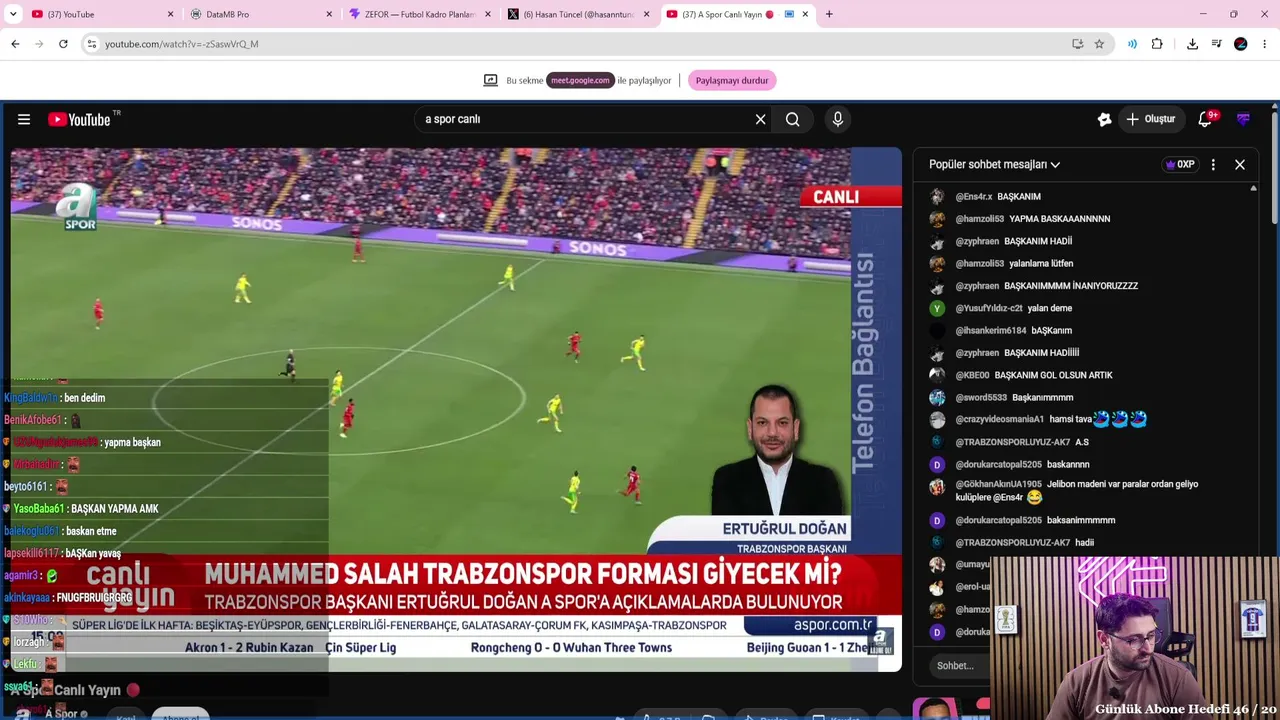Open the purple account avatar menu

(x=1243, y=119)
